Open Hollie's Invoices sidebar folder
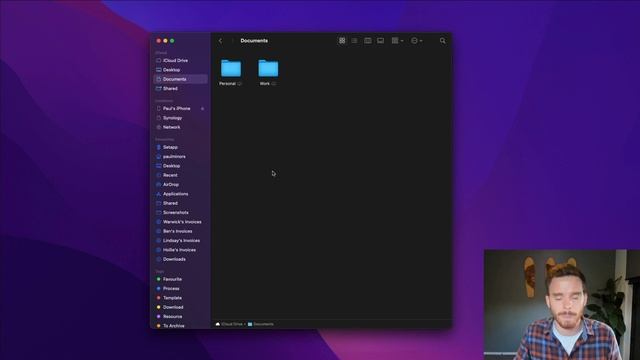 pyautogui.click(x=180, y=250)
